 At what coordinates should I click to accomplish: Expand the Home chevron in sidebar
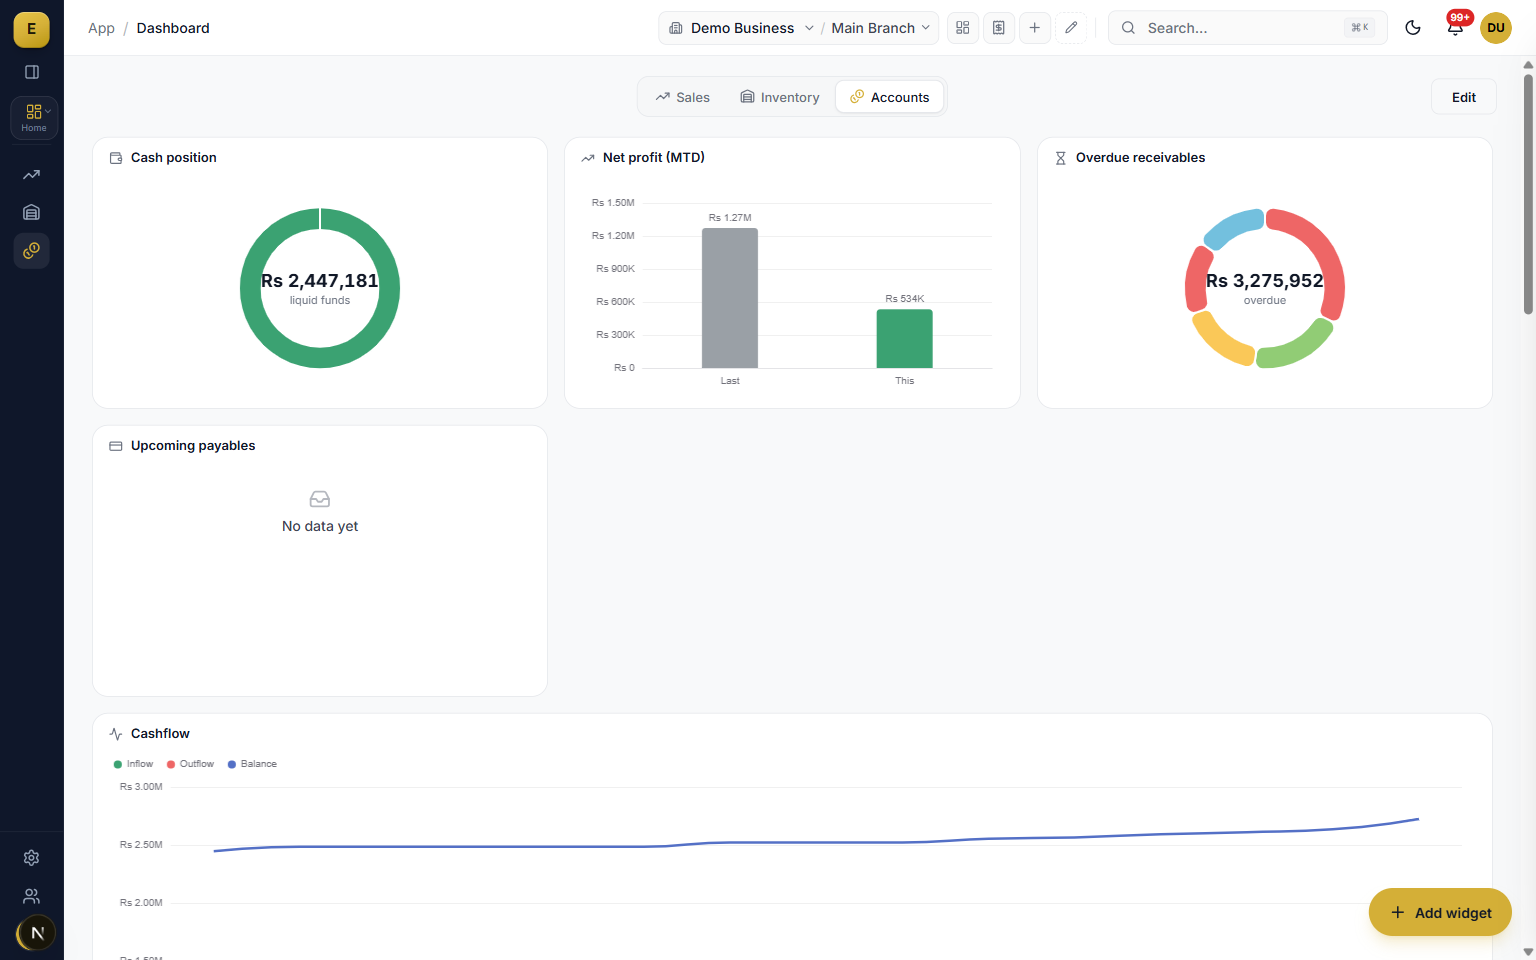point(48,111)
